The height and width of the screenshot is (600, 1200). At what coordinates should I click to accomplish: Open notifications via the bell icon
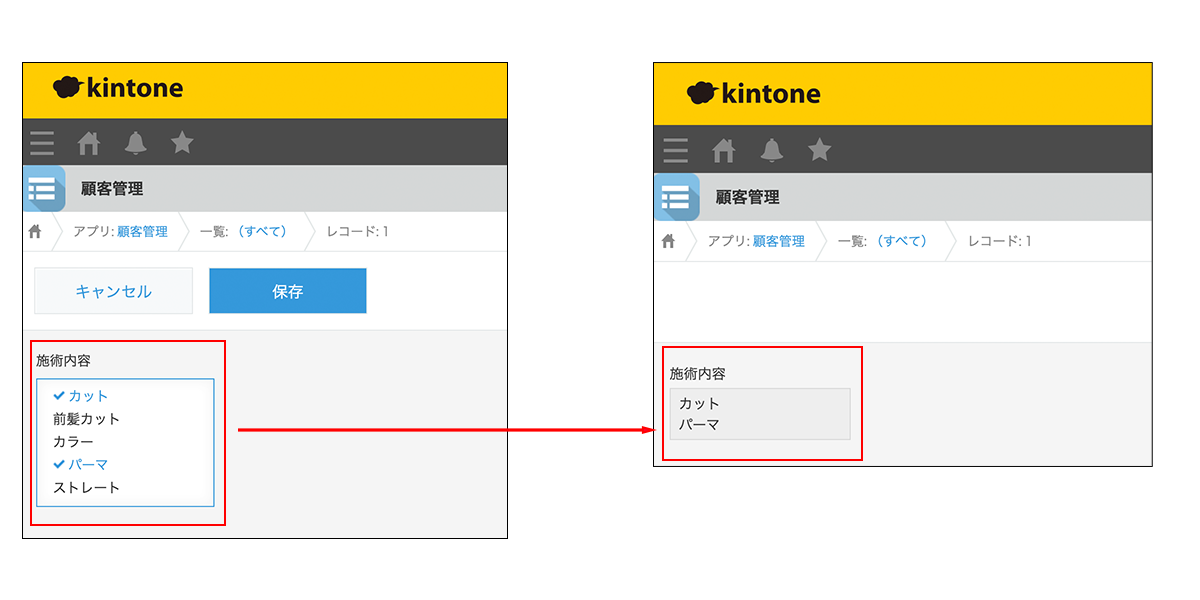[135, 142]
